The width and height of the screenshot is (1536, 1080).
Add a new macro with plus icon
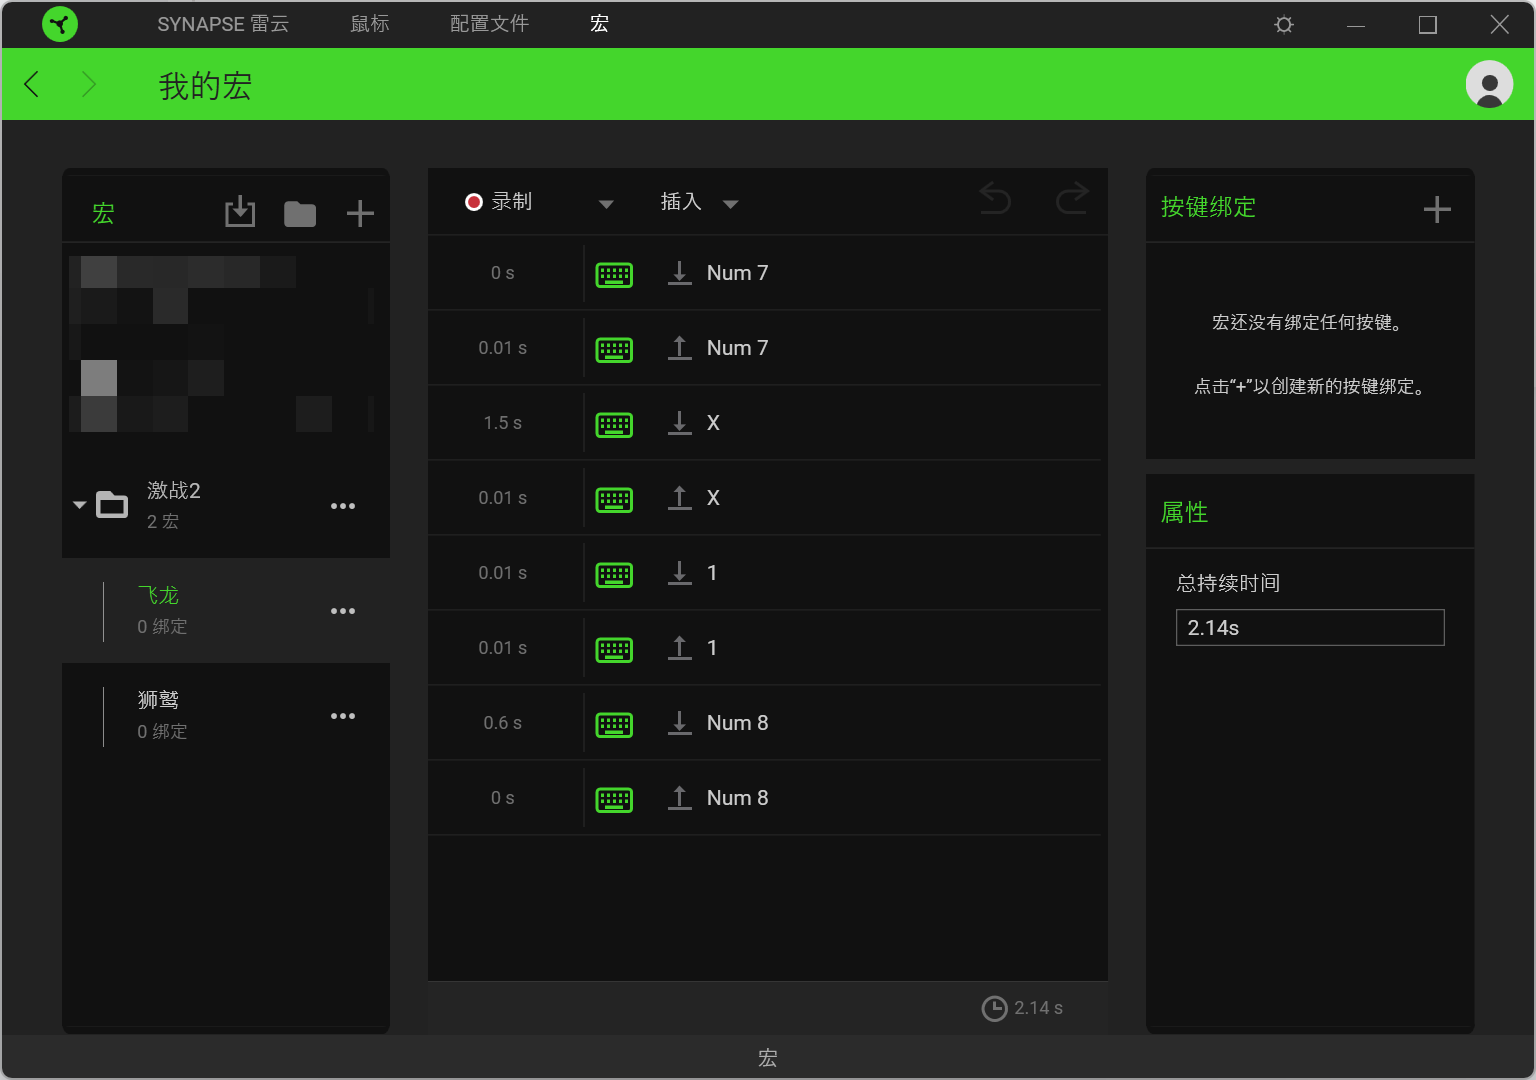[360, 213]
